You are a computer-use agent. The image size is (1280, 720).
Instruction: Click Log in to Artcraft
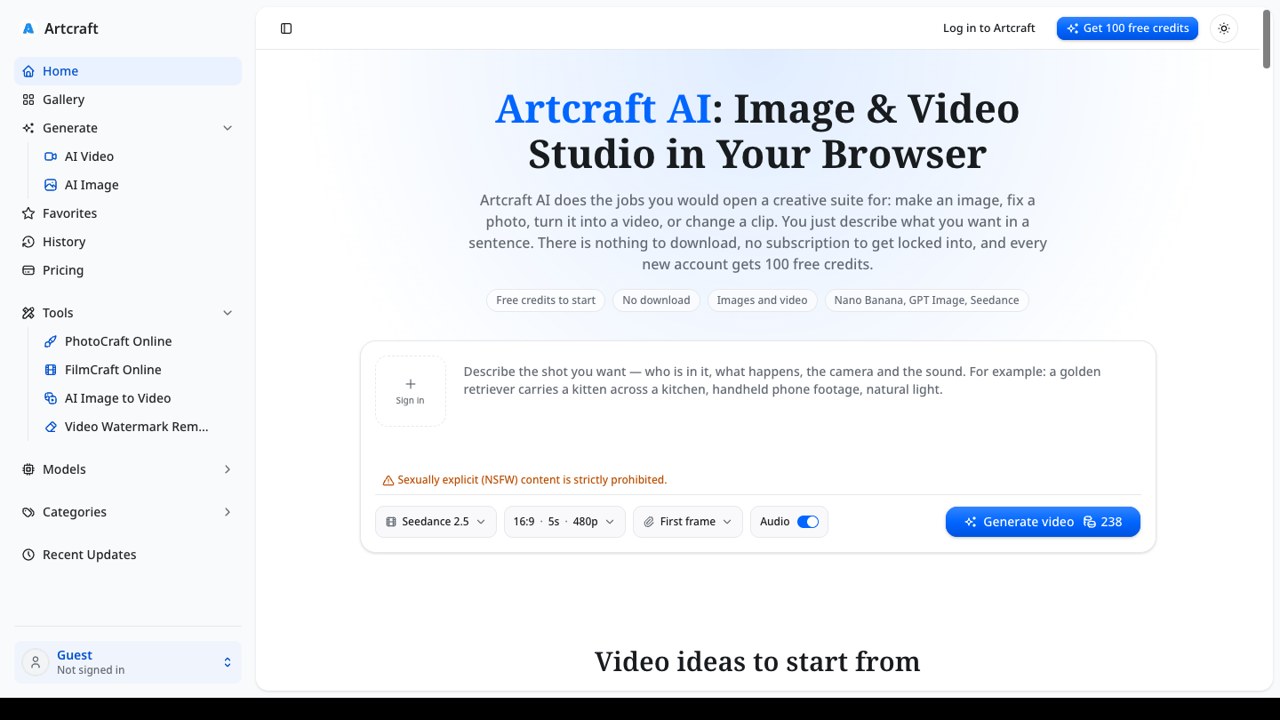989,28
